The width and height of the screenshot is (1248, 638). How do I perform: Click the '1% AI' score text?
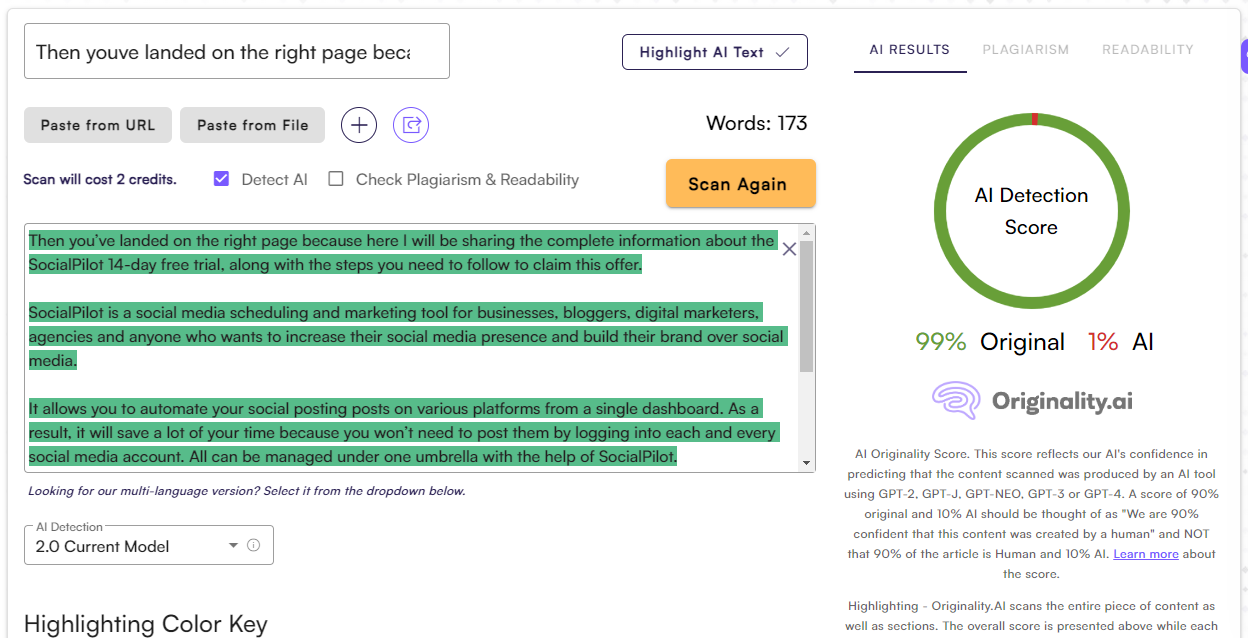[x=1121, y=342]
